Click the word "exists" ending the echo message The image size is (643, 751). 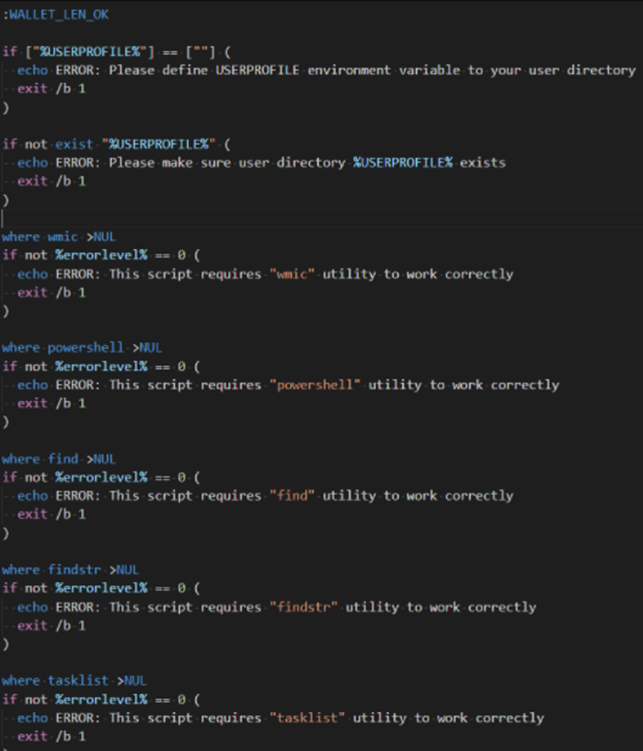483,163
